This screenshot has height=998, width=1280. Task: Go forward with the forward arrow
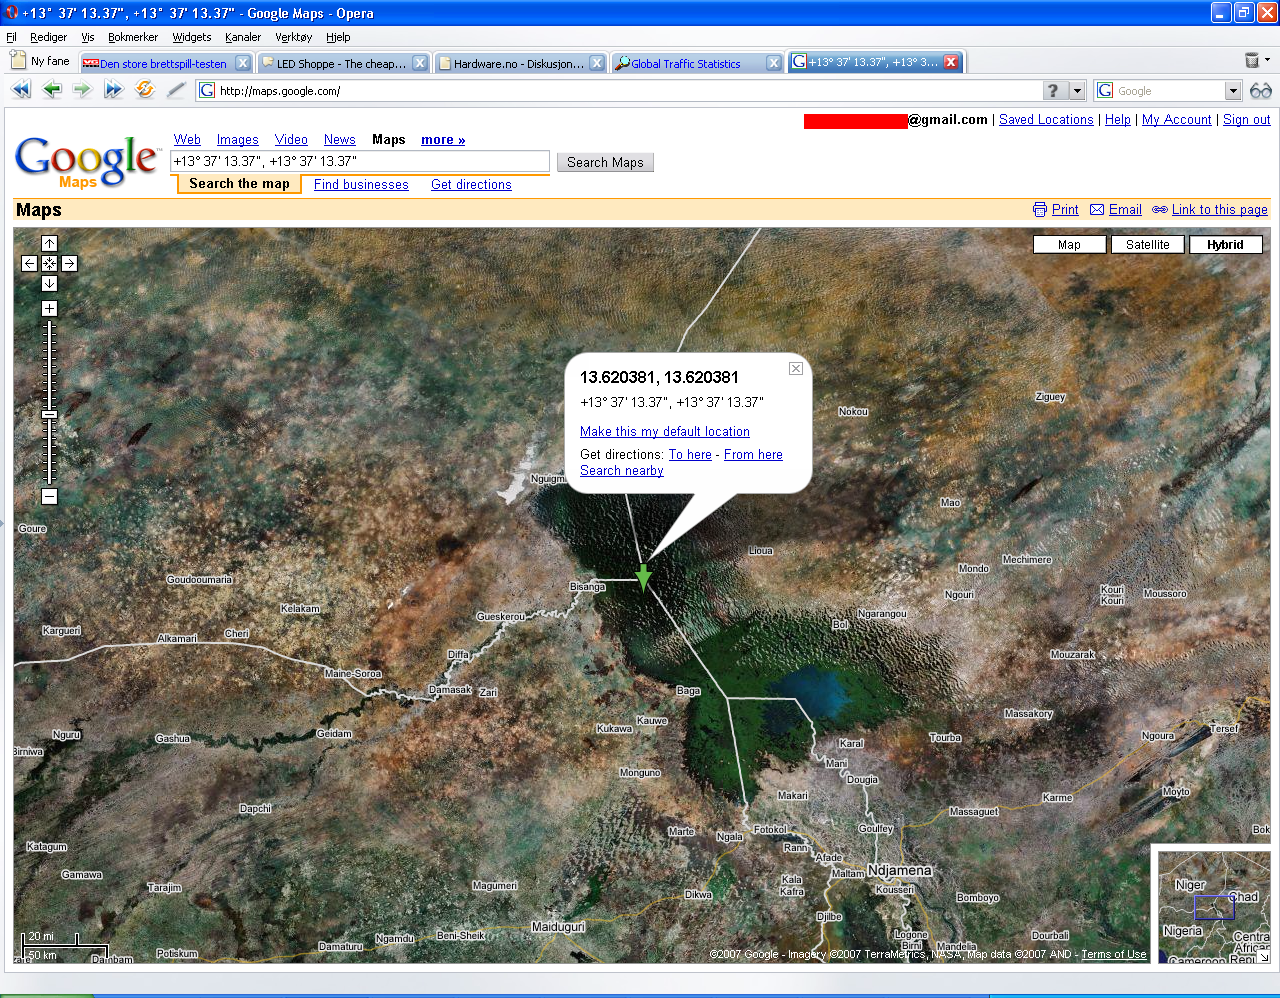pyautogui.click(x=82, y=90)
